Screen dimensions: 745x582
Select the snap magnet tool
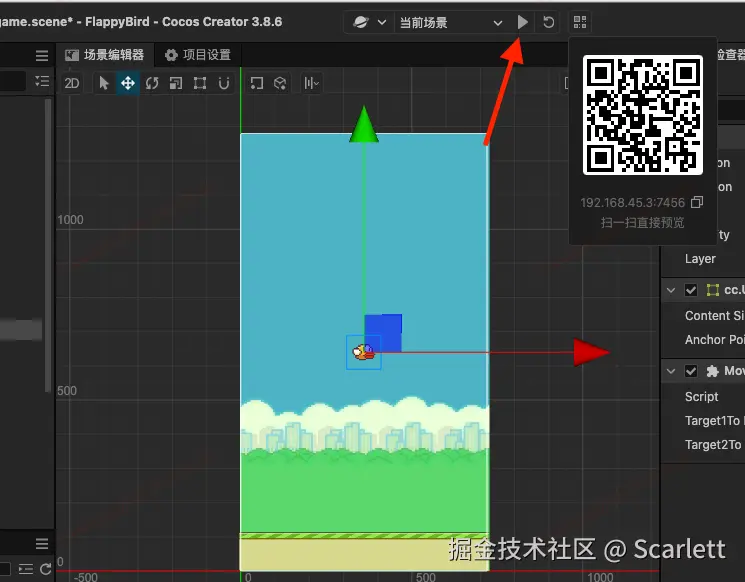(224, 83)
